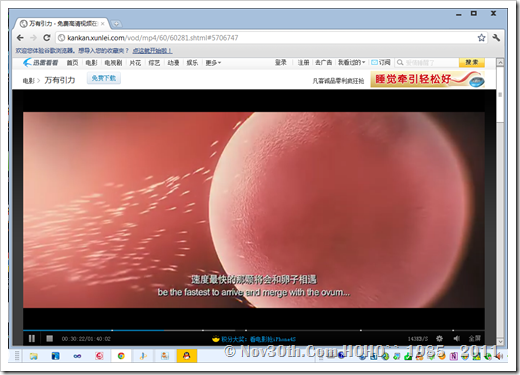Open 电影 in the top navigation bar

point(91,63)
